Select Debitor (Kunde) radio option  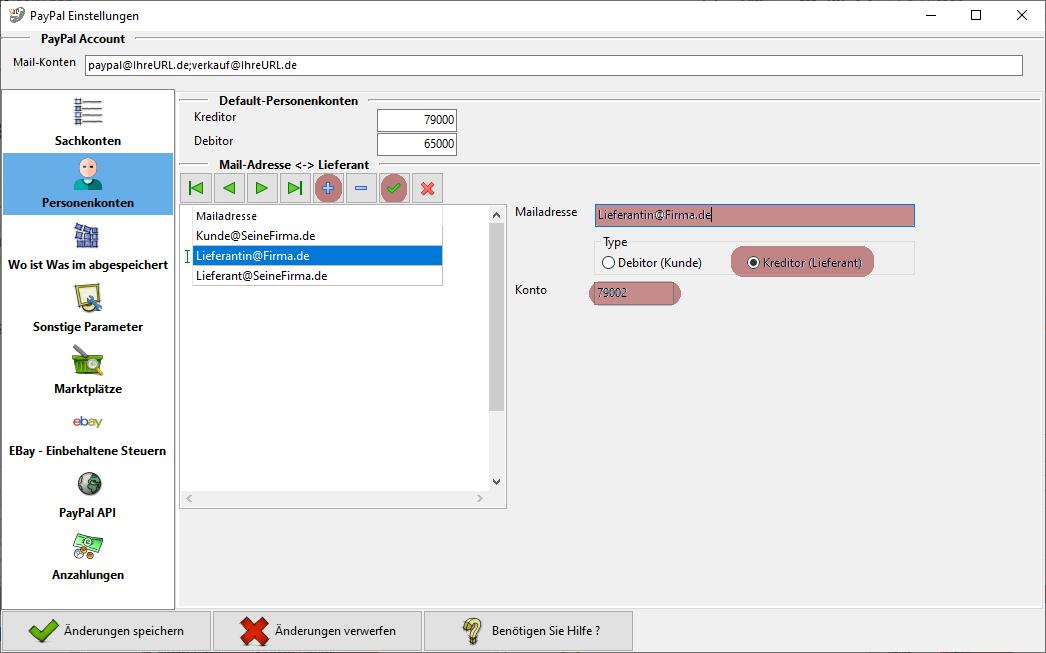click(608, 263)
